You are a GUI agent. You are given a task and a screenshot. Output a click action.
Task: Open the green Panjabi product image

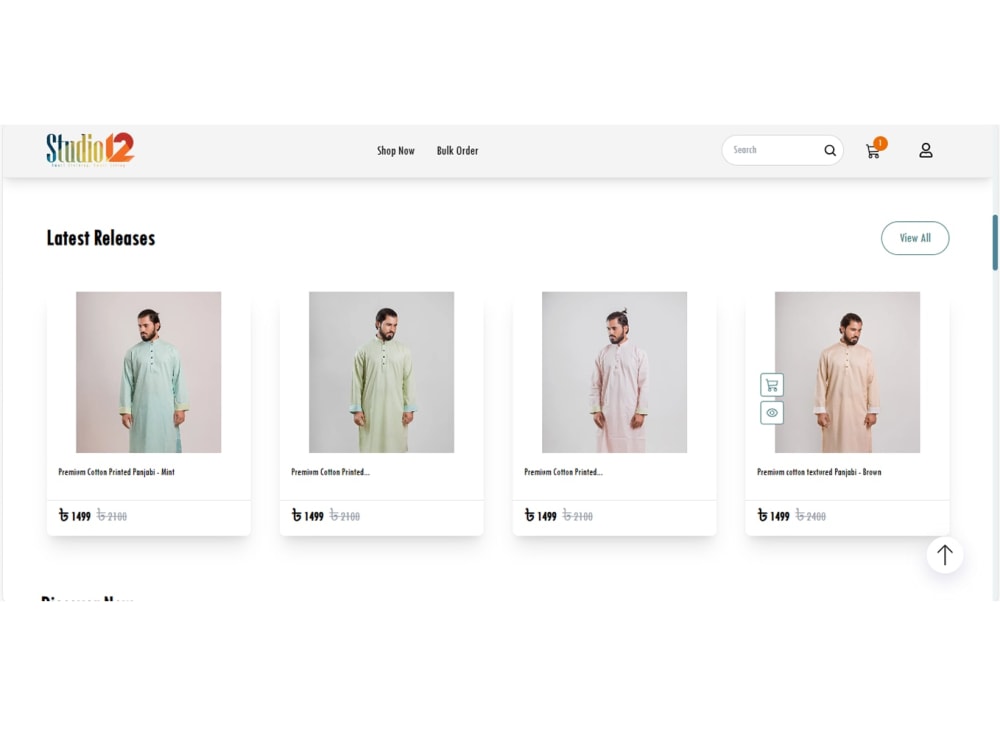381,372
